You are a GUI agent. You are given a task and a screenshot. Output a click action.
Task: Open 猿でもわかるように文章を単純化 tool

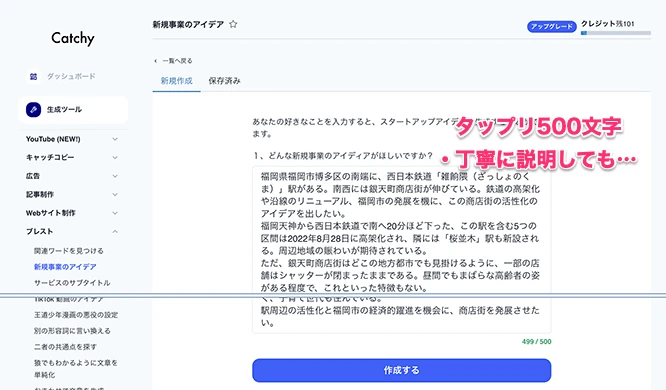[x=76, y=369]
